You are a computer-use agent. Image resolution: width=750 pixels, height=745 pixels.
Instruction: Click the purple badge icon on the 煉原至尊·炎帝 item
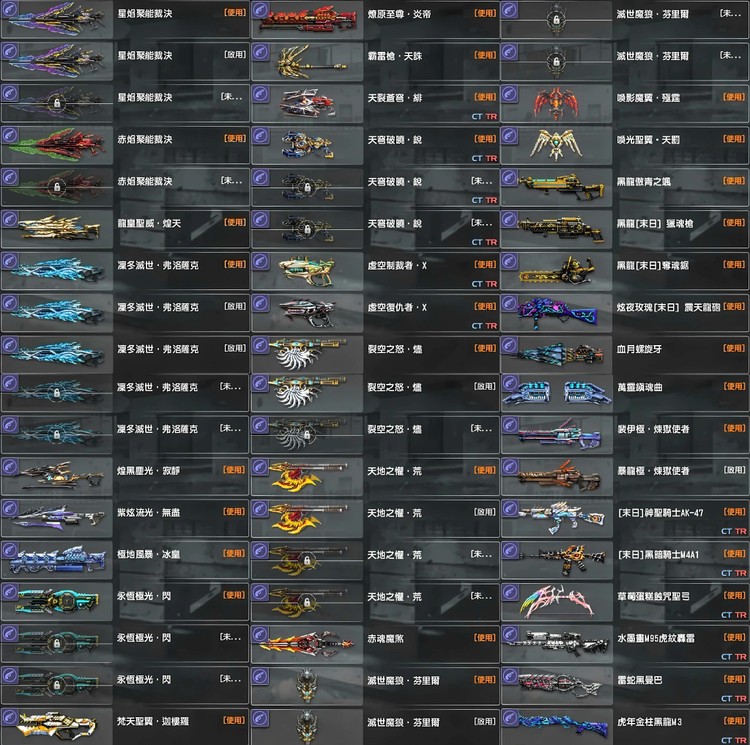pyautogui.click(x=260, y=10)
